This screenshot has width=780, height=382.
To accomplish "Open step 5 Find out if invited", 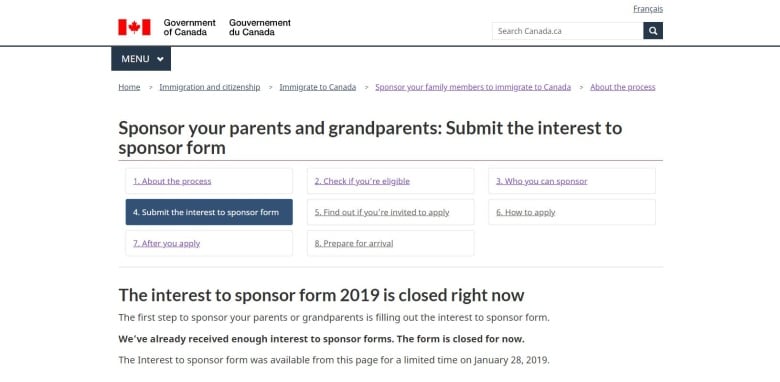I will coord(390,212).
